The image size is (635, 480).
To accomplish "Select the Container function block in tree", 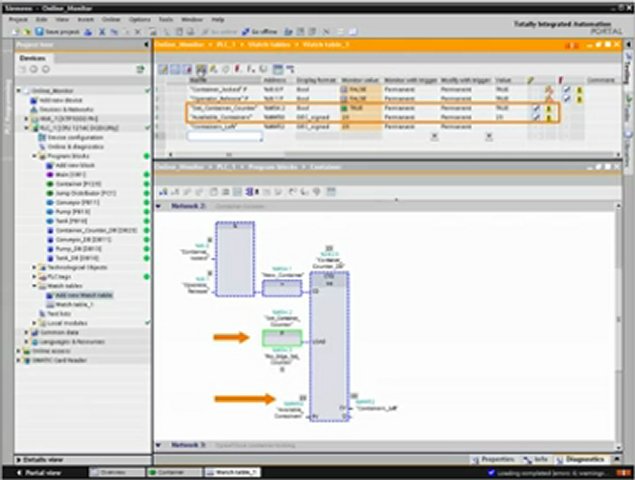I will click(71, 183).
